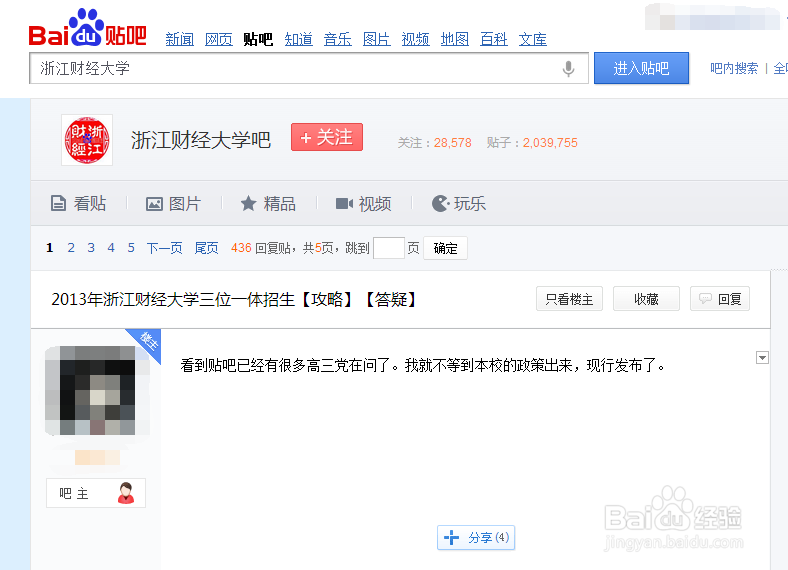788x570 pixels.
Task: Open the 知道 link
Action: pyautogui.click(x=299, y=39)
